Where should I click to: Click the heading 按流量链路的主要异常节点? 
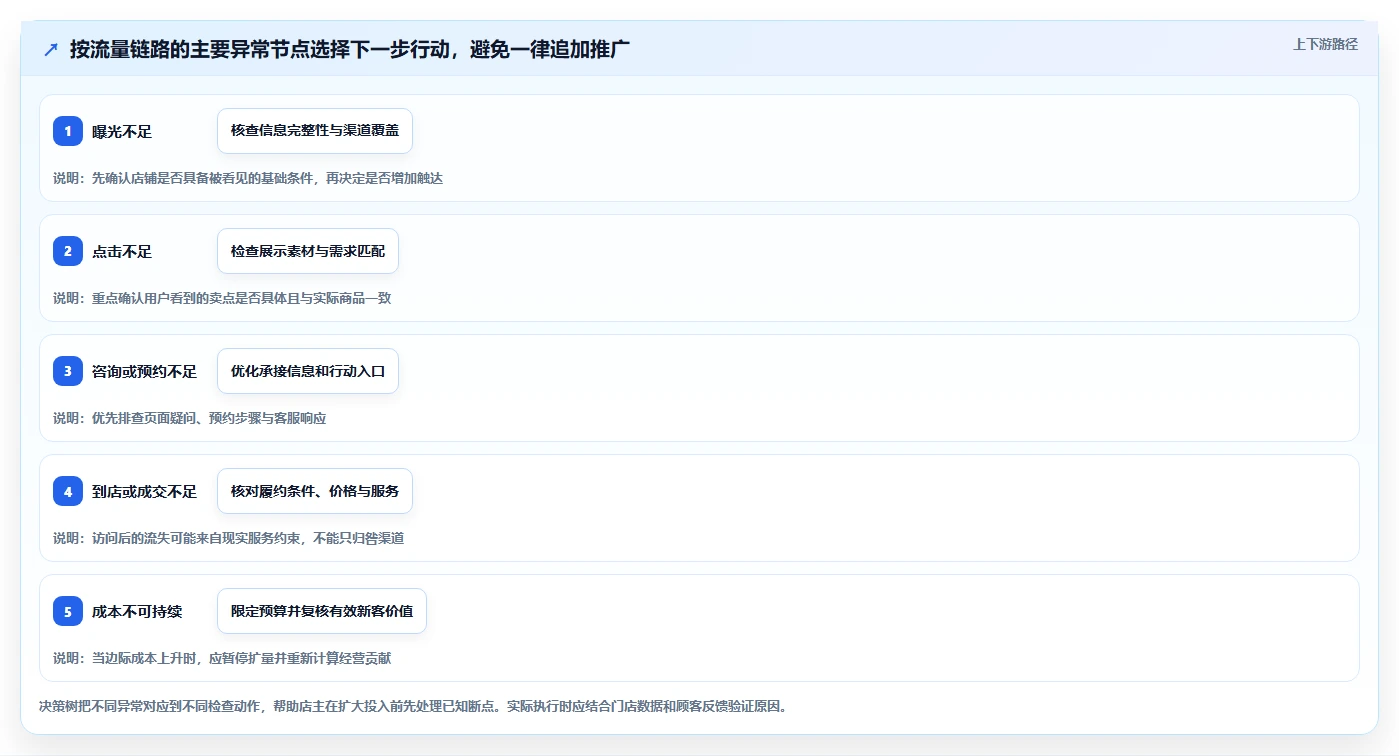pos(349,49)
